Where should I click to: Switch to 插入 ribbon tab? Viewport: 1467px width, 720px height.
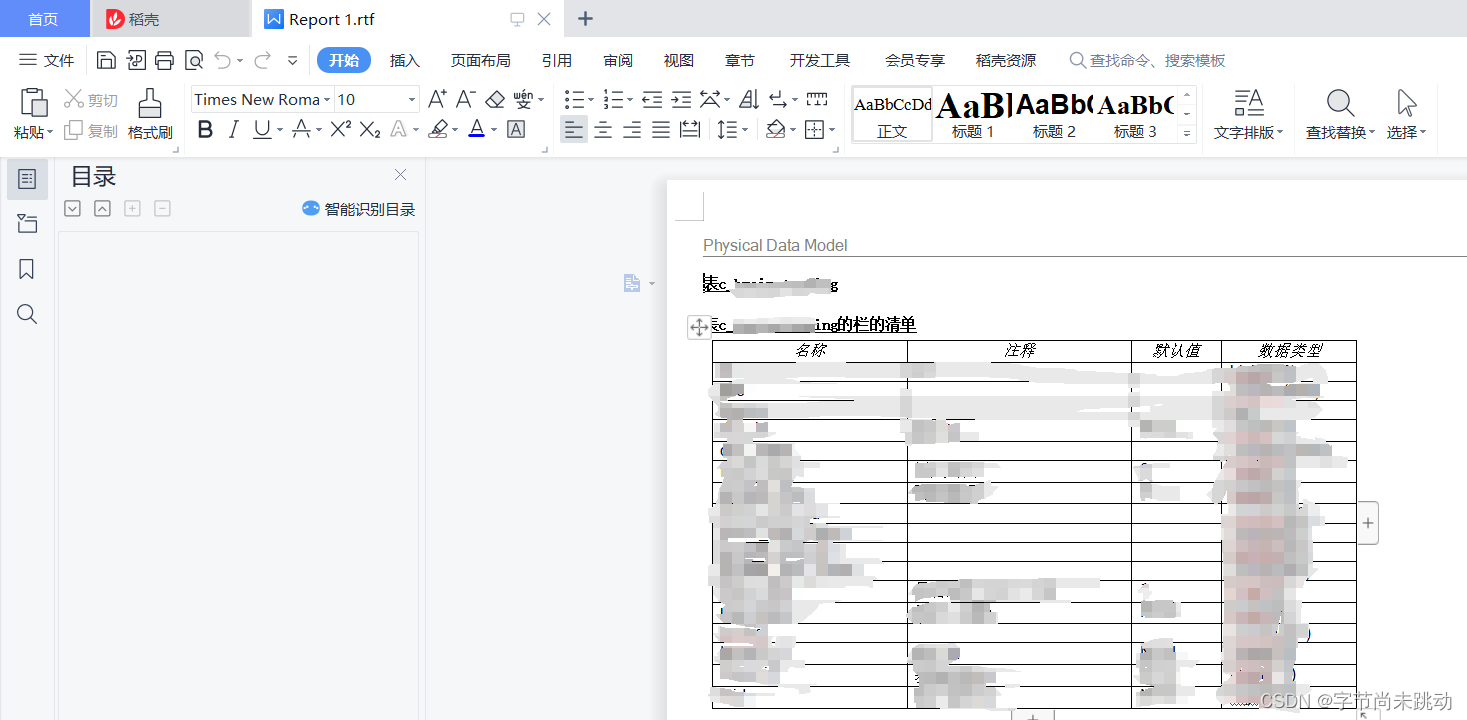(405, 60)
